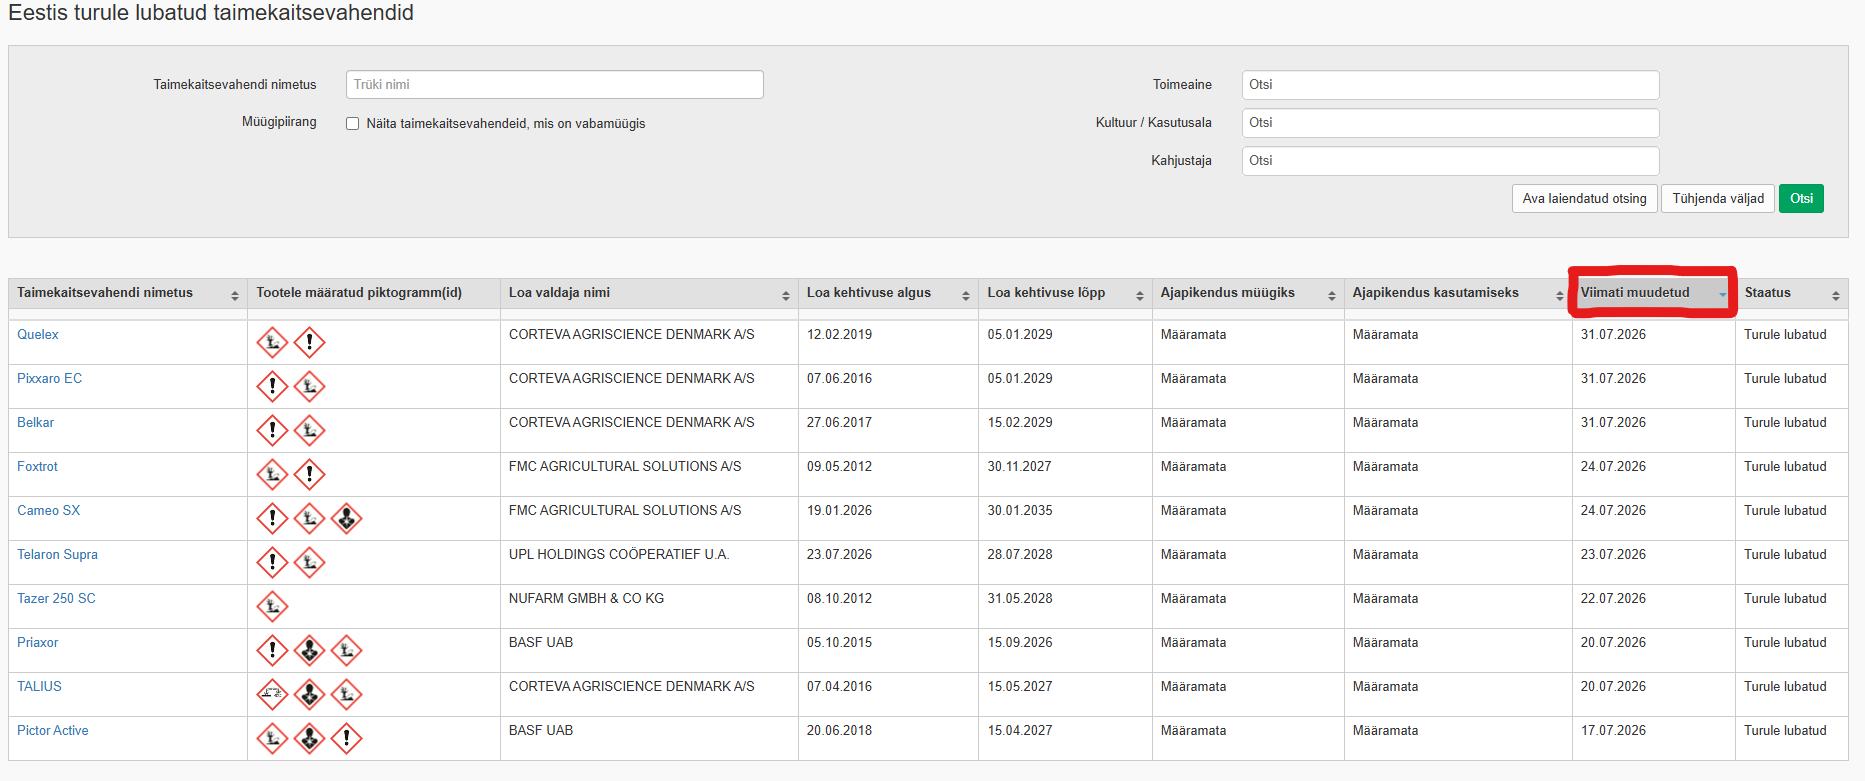1865x781 pixels.
Task: Click the corrosive pictogram in TALIUS row
Action: pyautogui.click(x=272, y=694)
